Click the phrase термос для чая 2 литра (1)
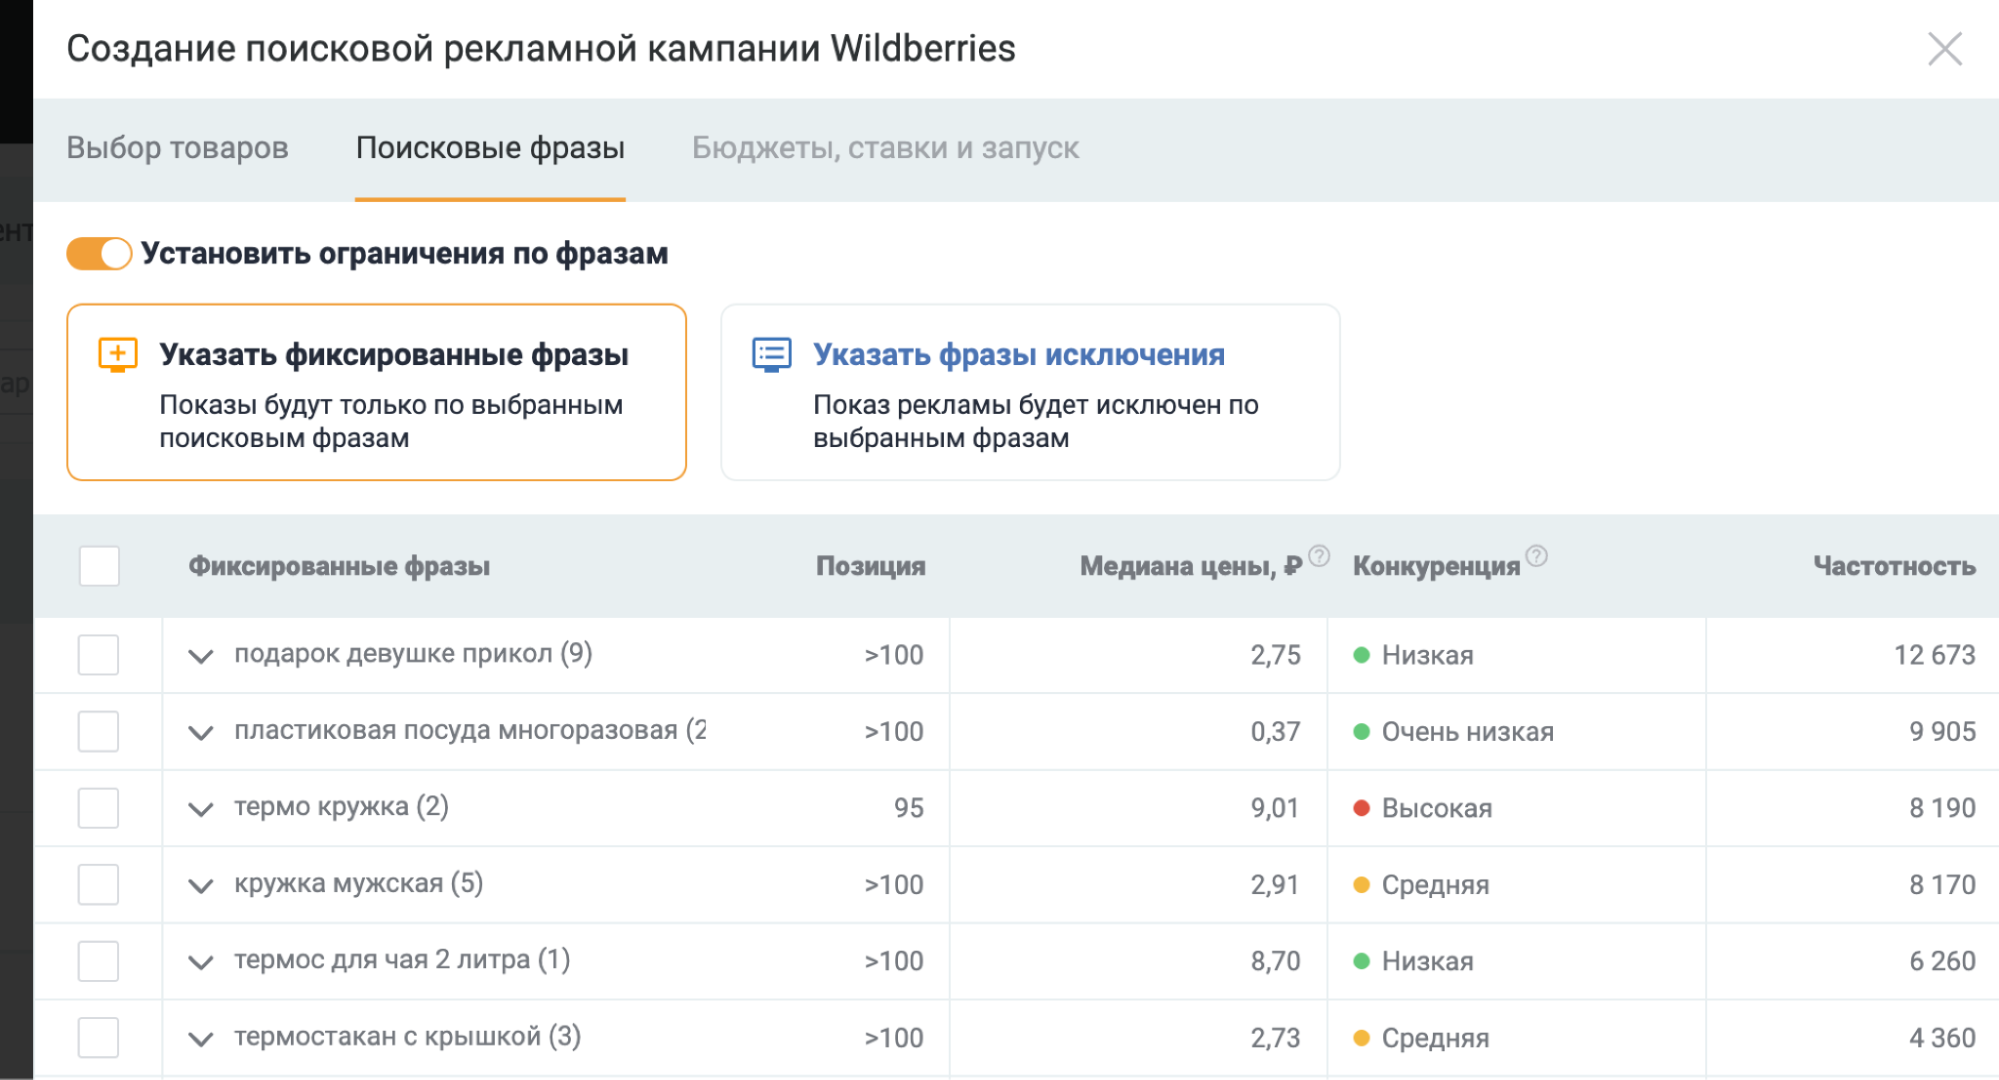 402,960
